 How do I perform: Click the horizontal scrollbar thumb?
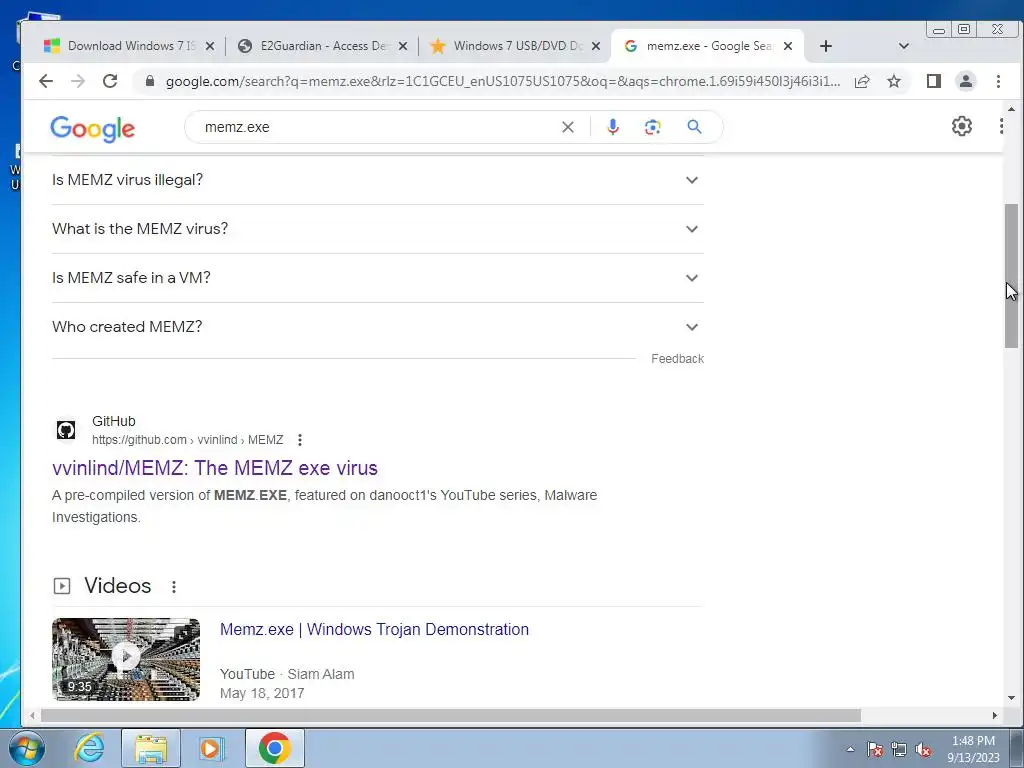point(451,715)
